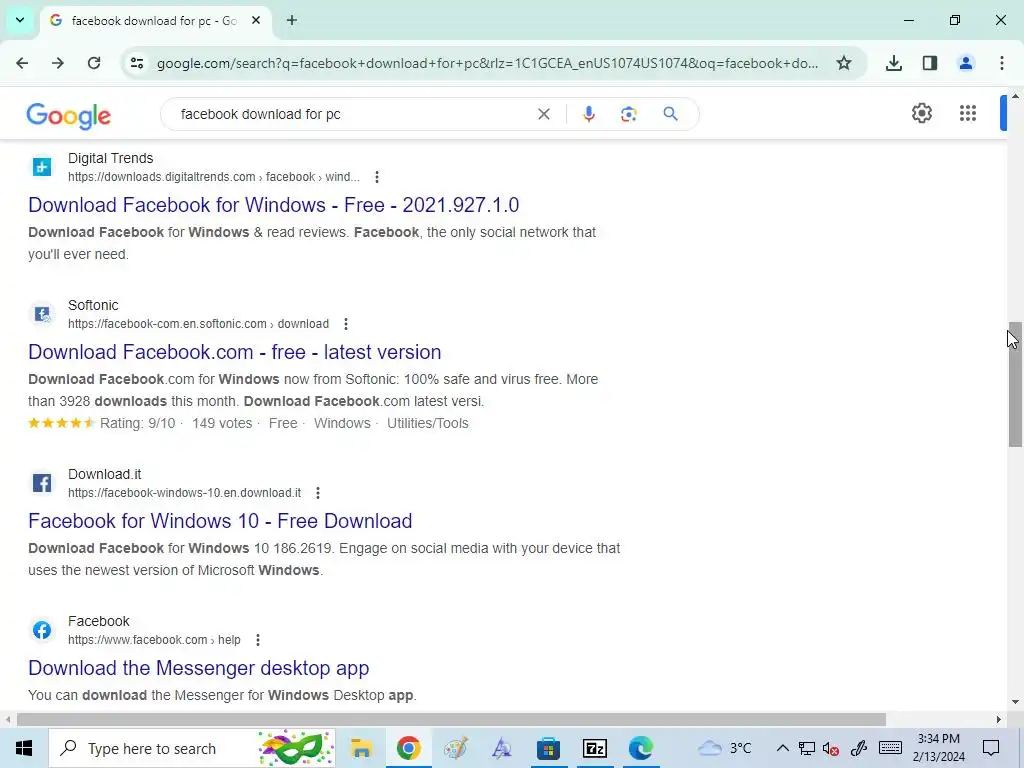Go forward to next page
This screenshot has height=768, width=1024.
click(58, 63)
